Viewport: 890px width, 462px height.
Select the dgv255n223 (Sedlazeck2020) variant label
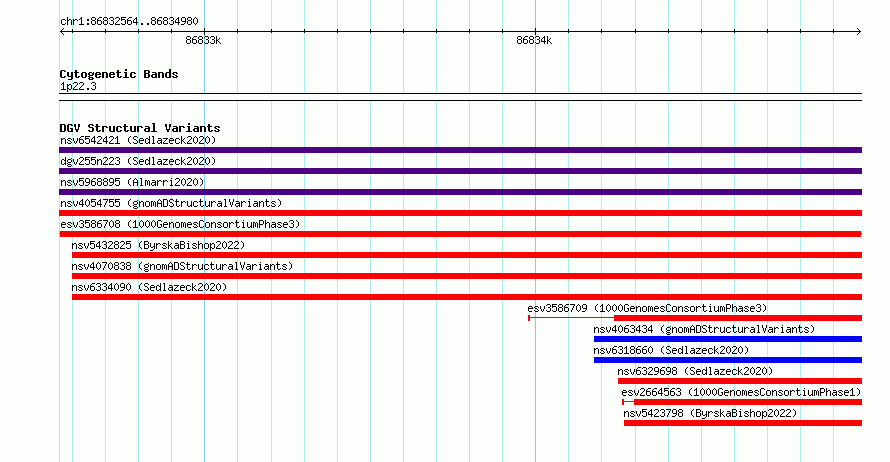click(x=138, y=161)
